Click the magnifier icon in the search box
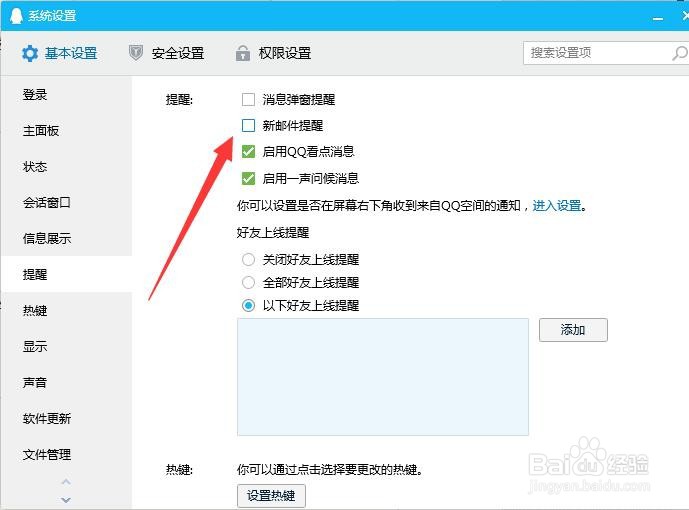The image size is (689, 510). coord(679,53)
